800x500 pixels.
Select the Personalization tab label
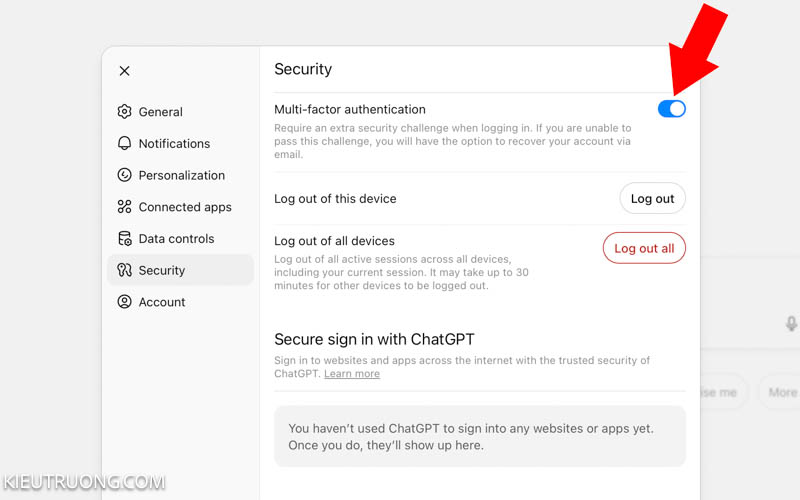coord(182,175)
